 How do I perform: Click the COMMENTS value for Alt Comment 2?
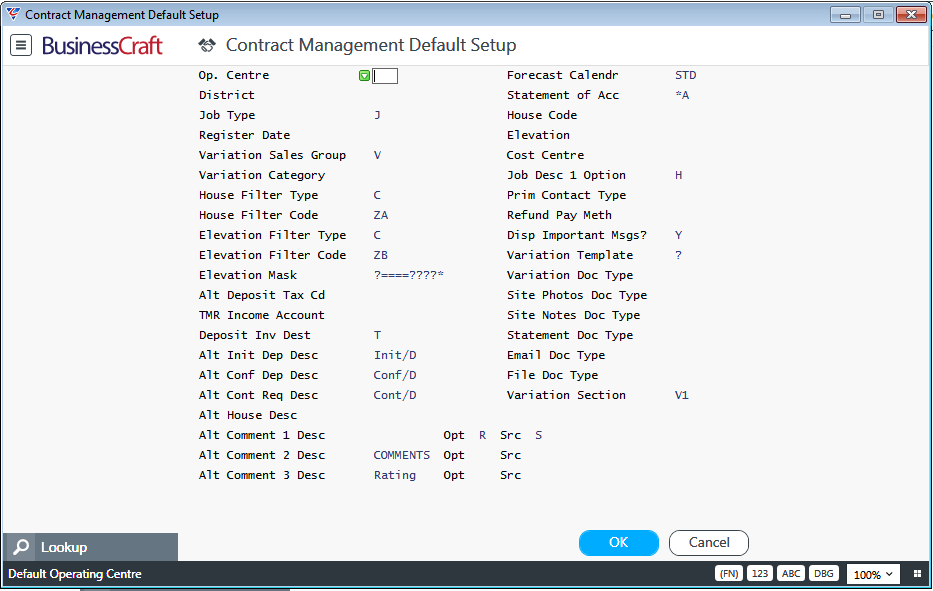pyautogui.click(x=402, y=455)
